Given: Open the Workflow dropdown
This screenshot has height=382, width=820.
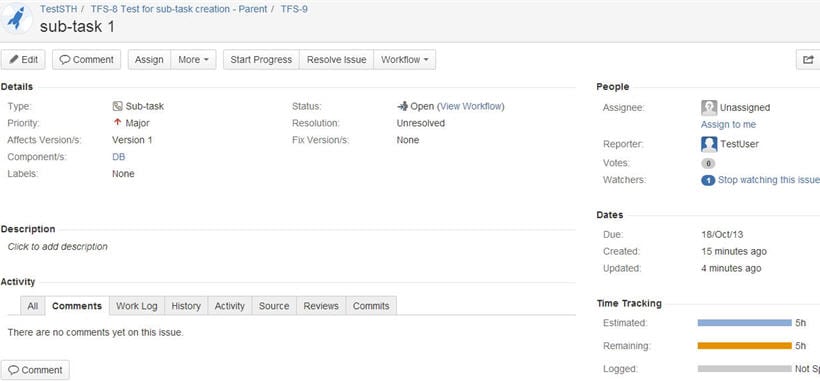Looking at the screenshot, I should pyautogui.click(x=405, y=60).
